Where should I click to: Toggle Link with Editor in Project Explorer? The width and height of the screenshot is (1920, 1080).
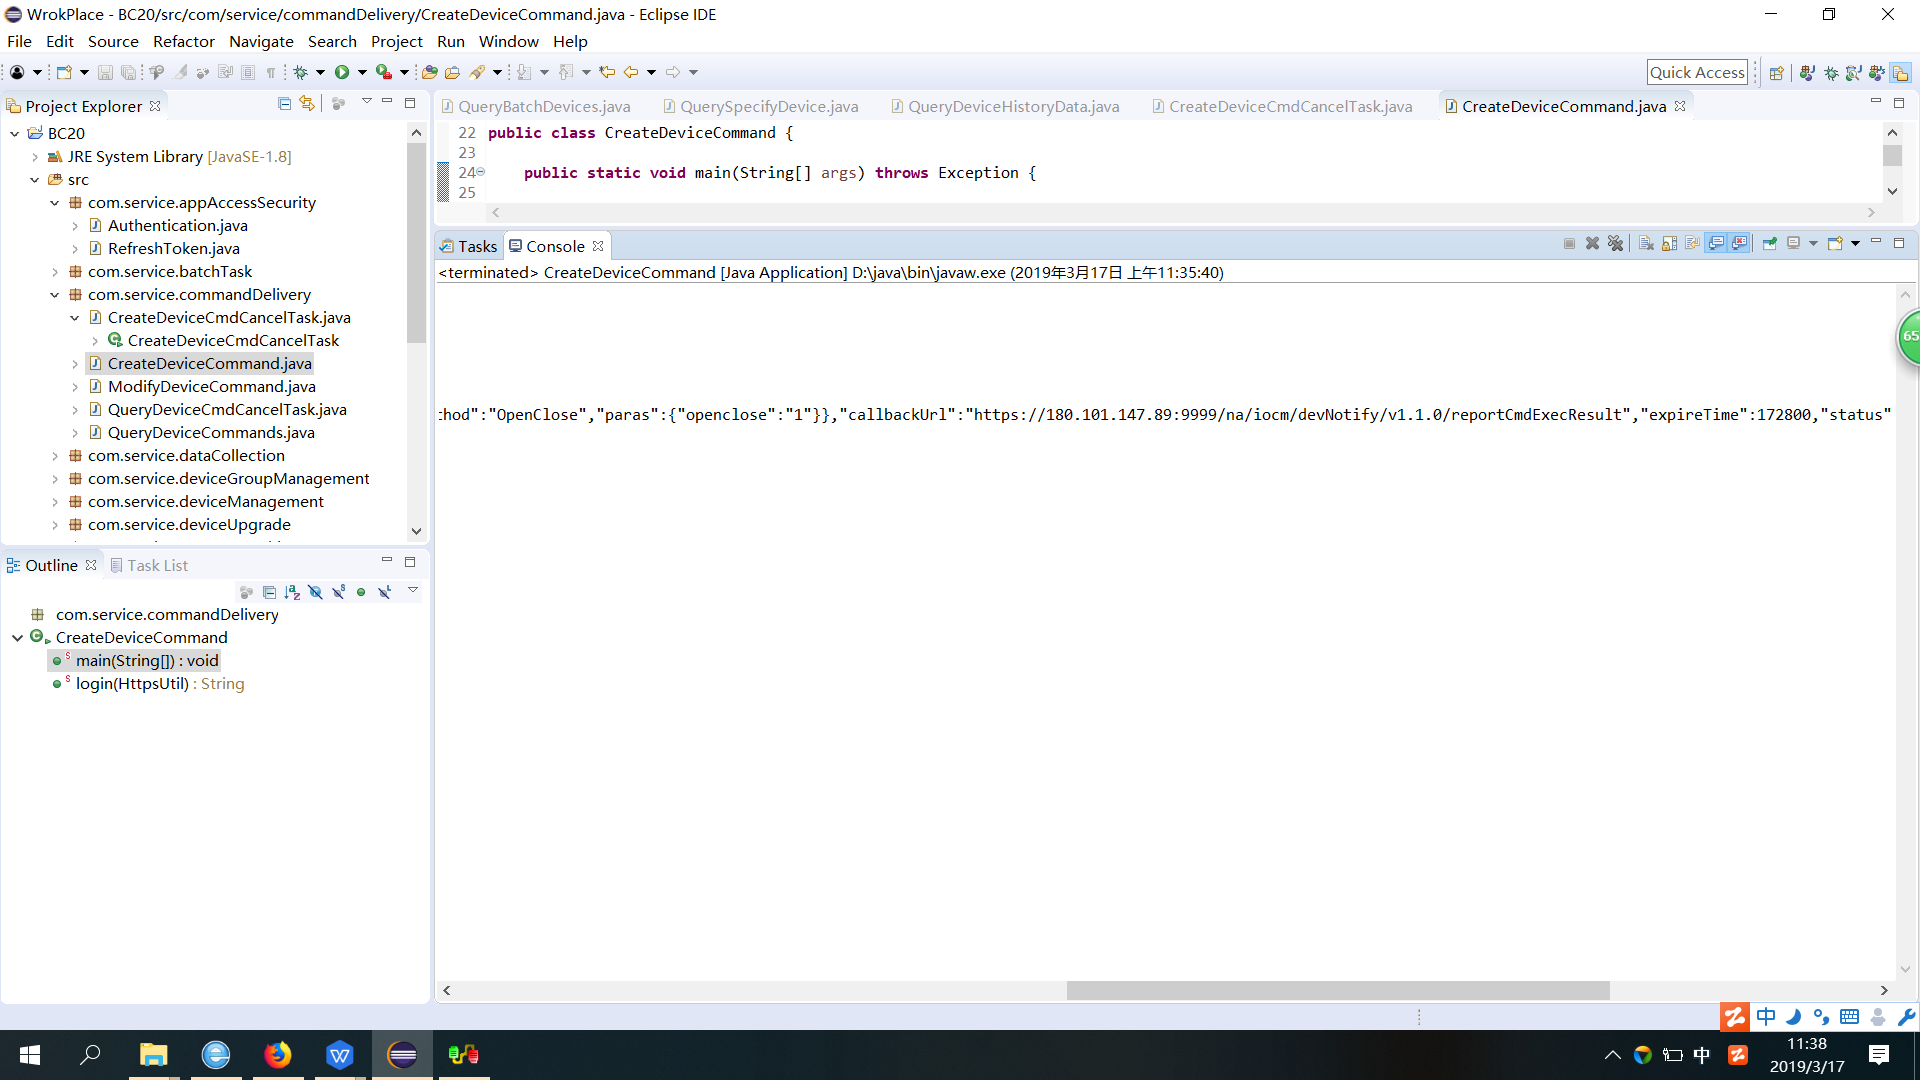307,104
